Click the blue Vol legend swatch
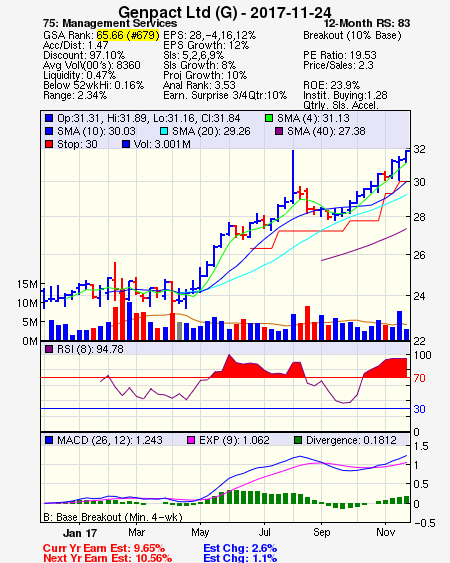450x563 pixels. [x=126, y=144]
